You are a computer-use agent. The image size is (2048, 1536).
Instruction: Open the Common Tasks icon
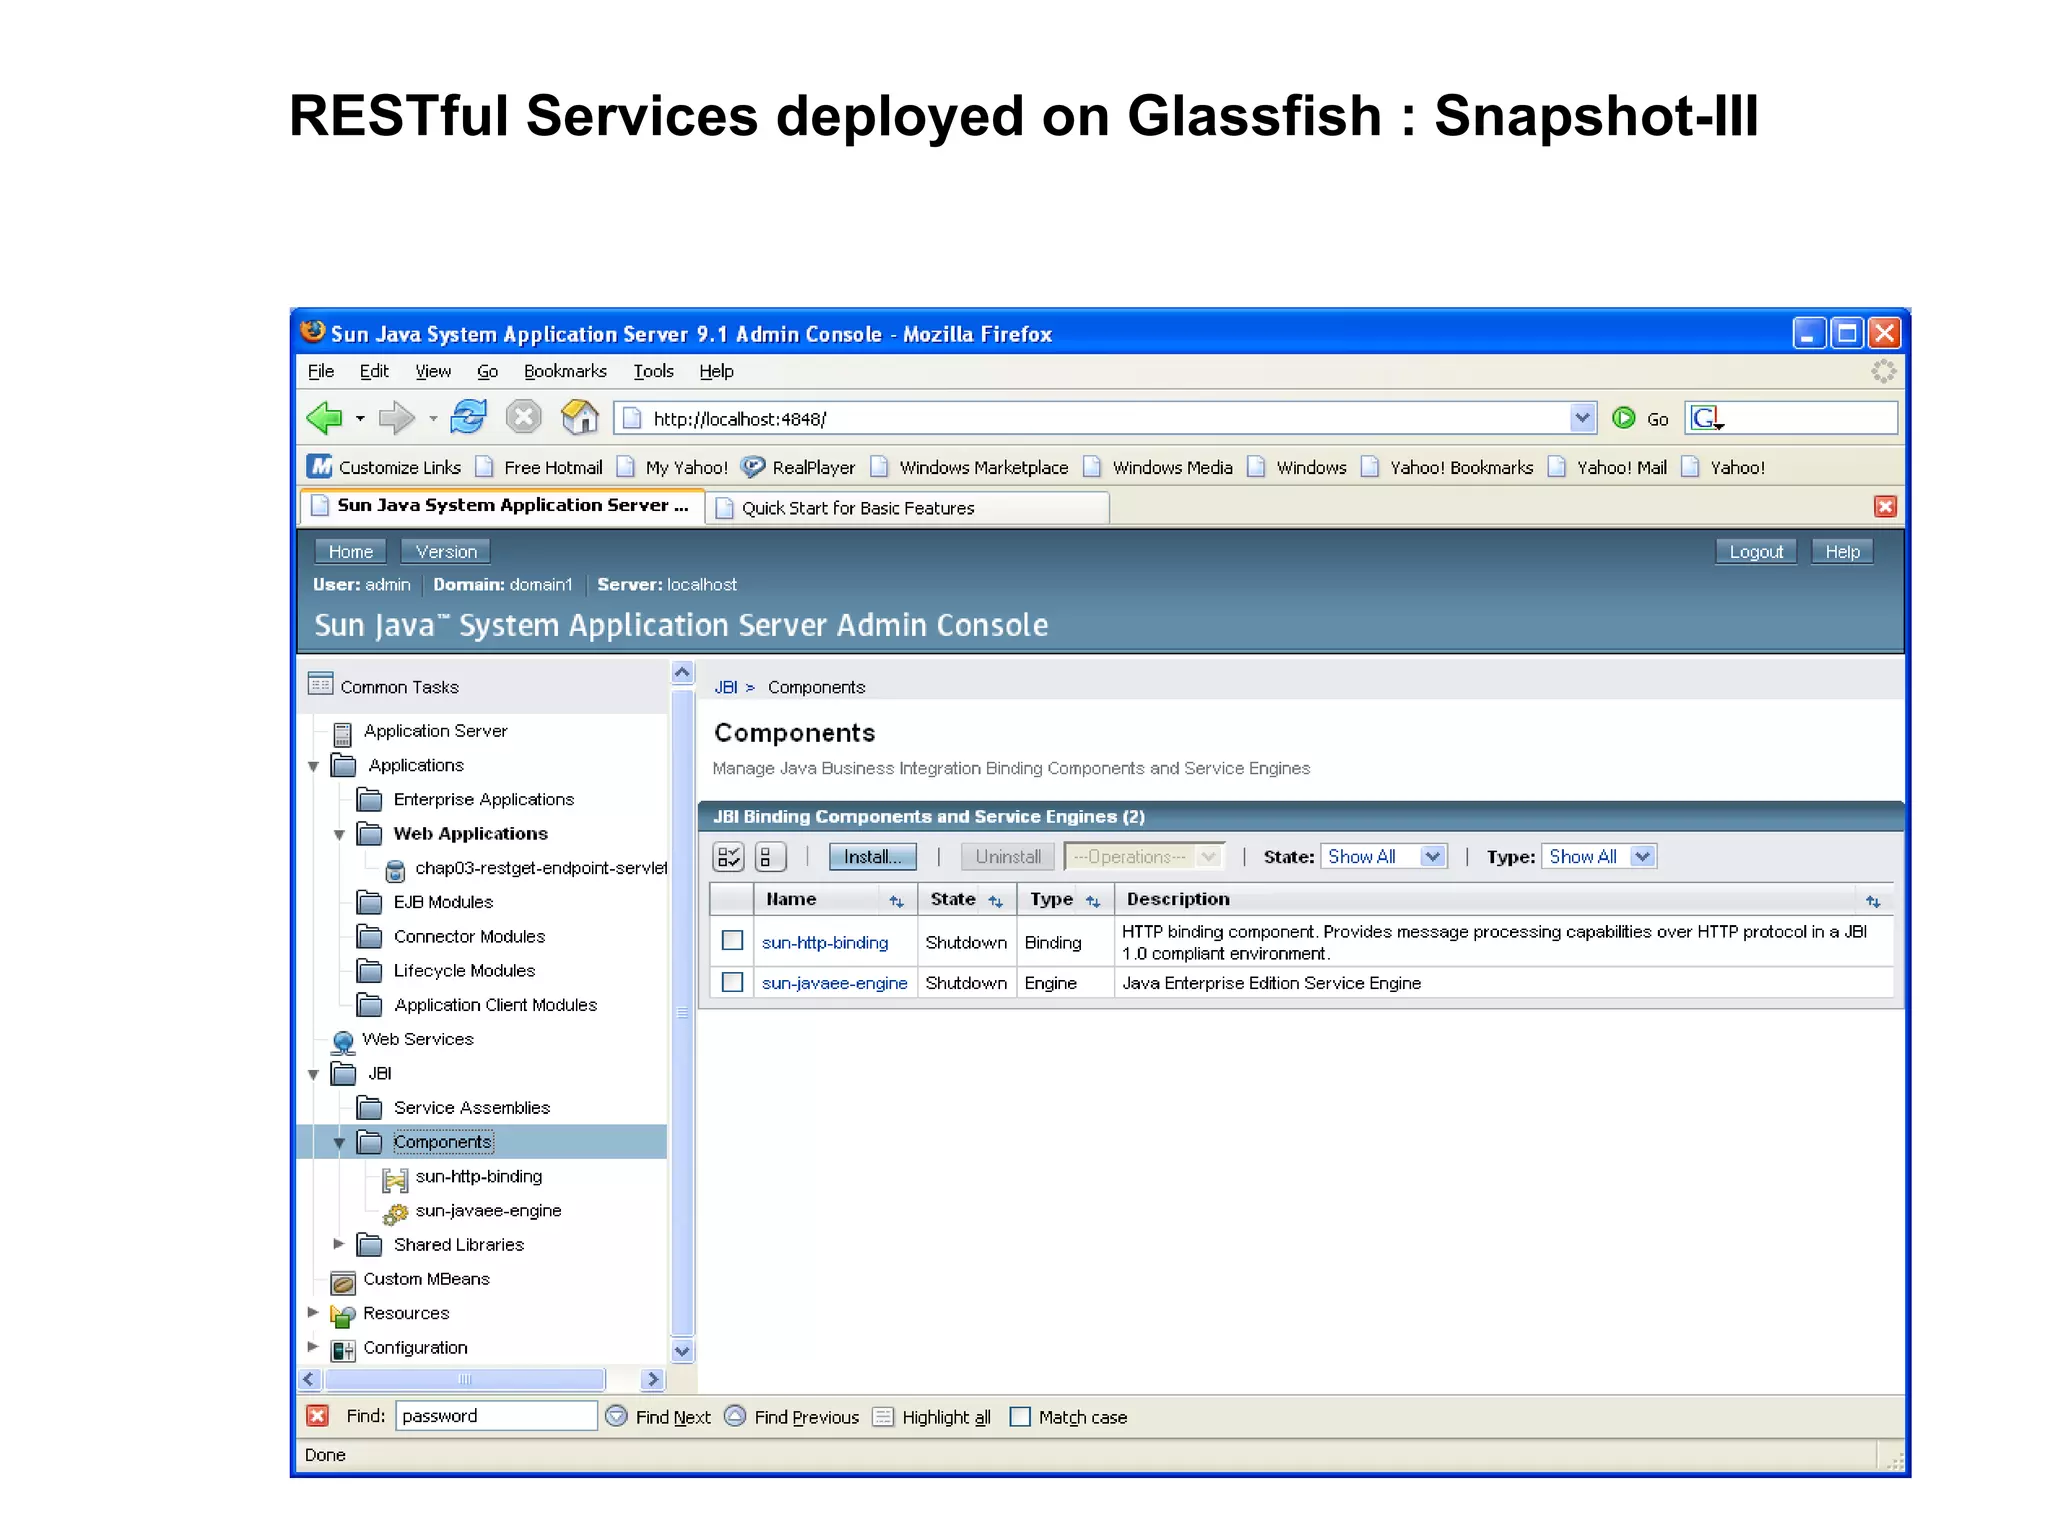click(x=320, y=685)
